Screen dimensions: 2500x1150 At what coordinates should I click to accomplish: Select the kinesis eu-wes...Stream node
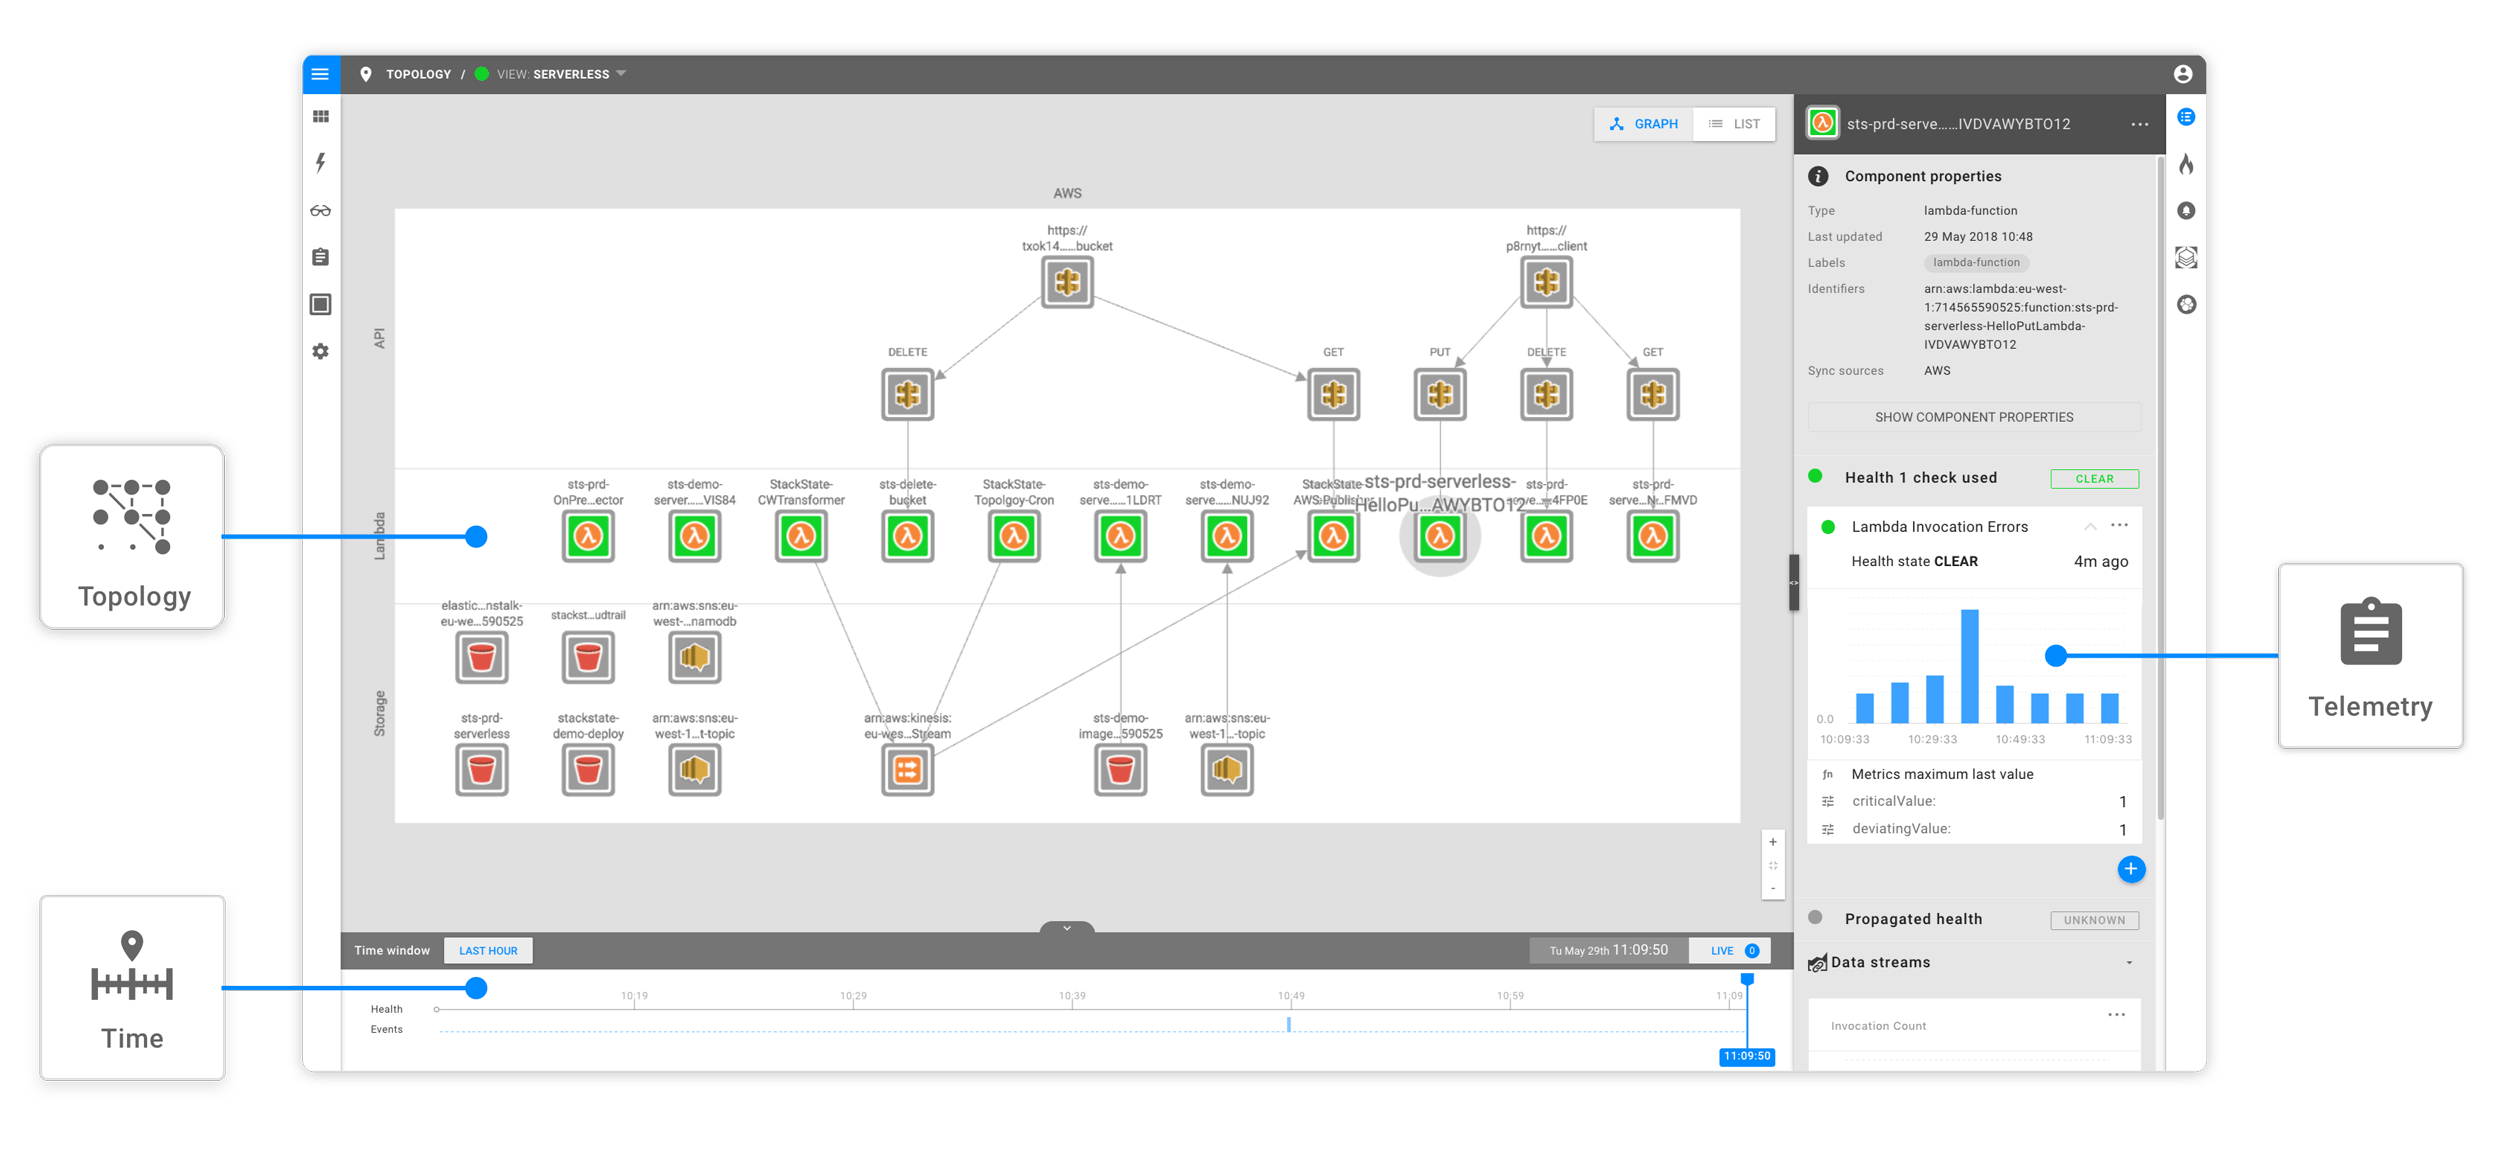(908, 770)
